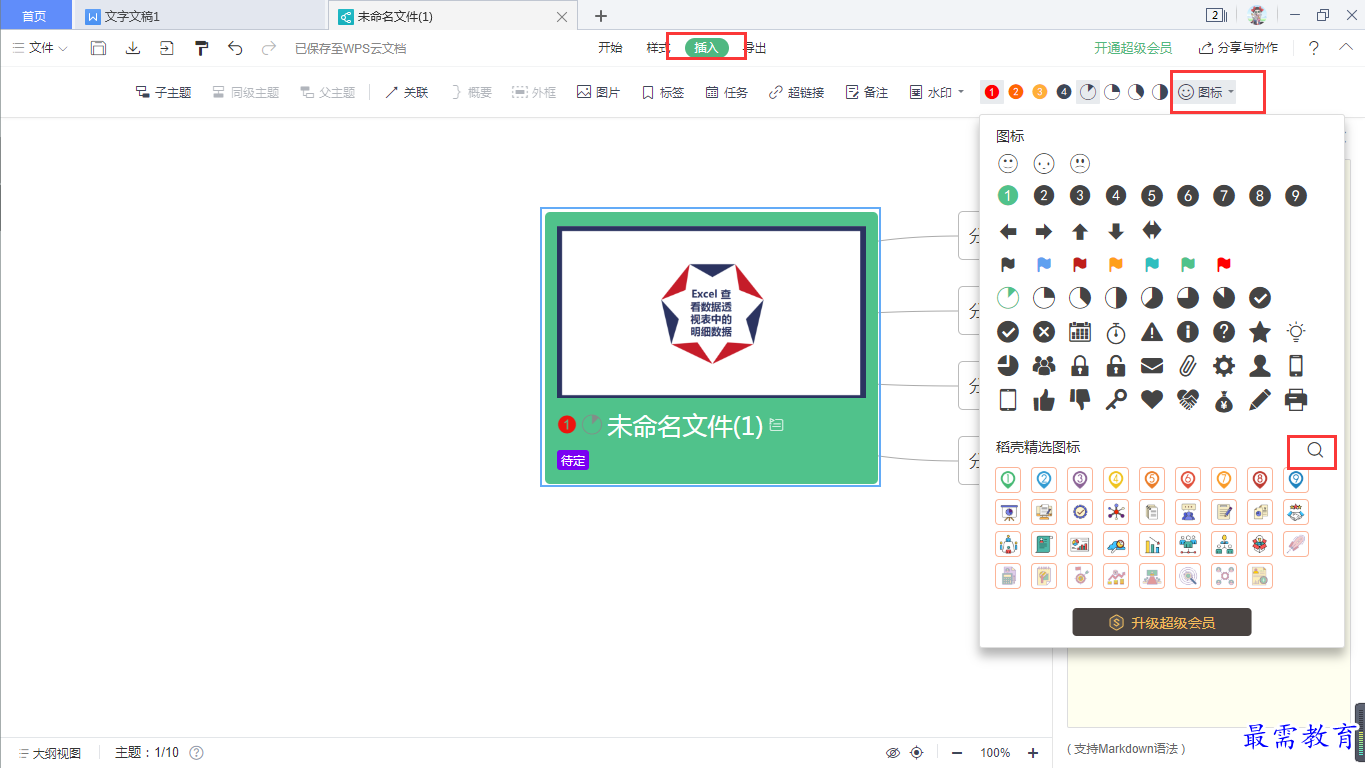Insert the half-filled progress pie icon
Viewport: 1365px width, 768px height.
pyautogui.click(x=1116, y=298)
